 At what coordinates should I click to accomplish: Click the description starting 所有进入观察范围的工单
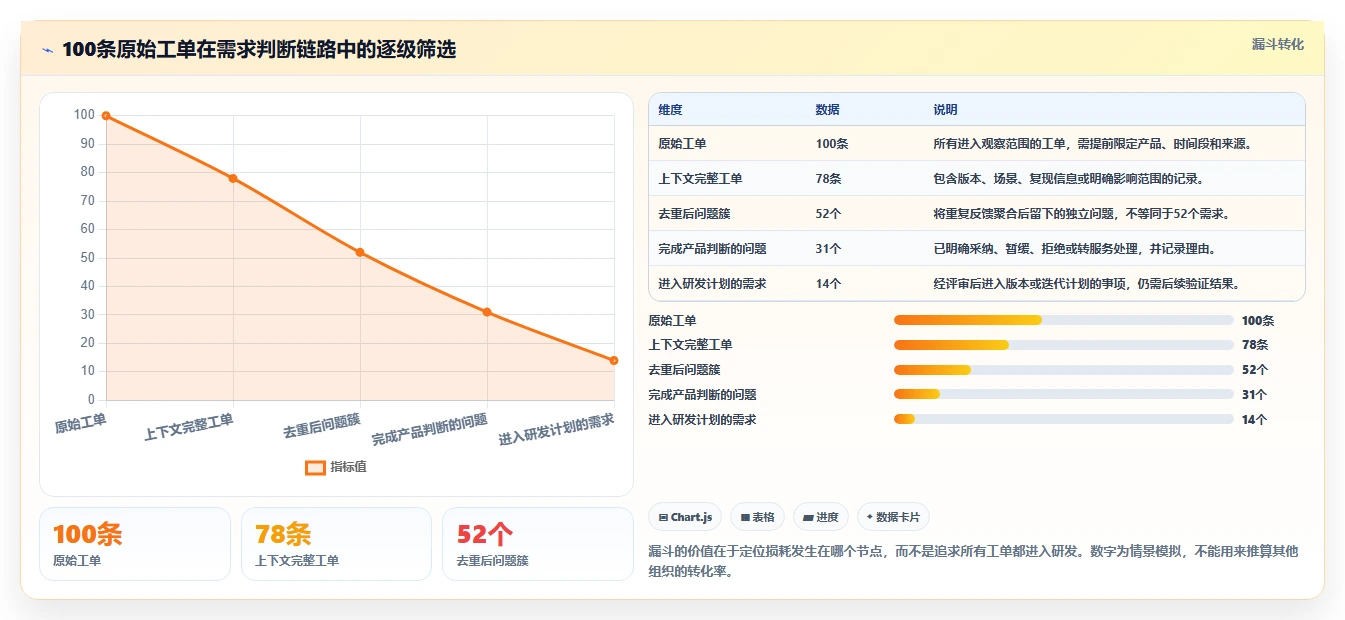pyautogui.click(x=1092, y=144)
